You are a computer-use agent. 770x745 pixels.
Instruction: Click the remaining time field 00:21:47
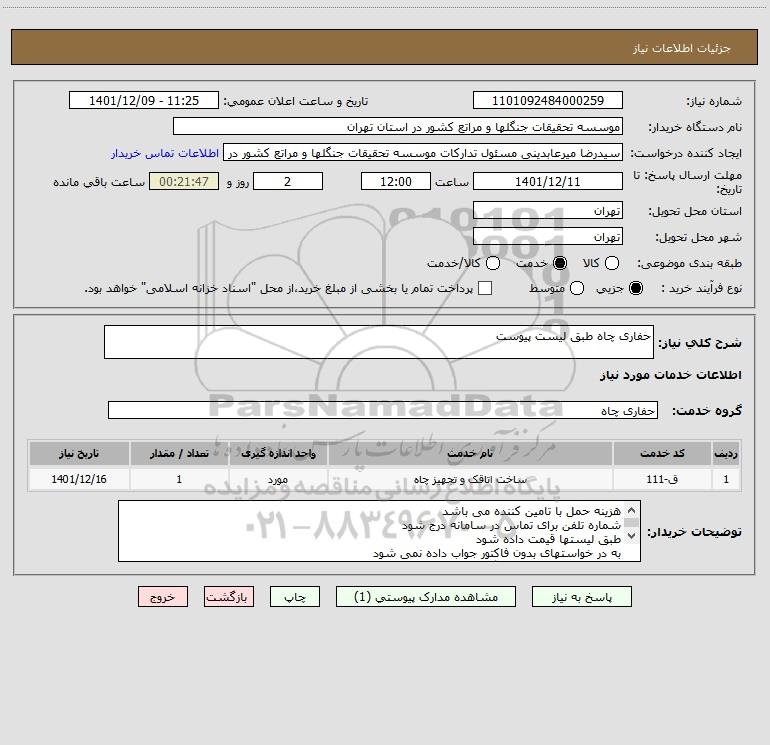tap(184, 181)
